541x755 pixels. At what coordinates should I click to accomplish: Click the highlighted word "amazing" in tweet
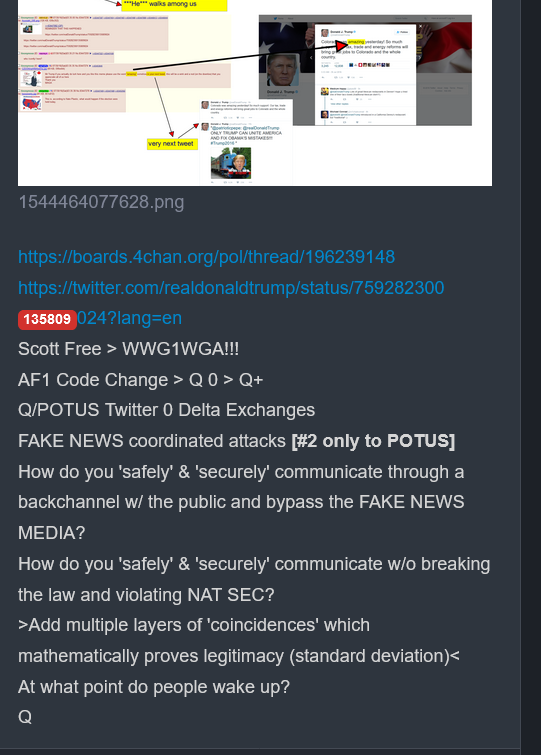click(x=356, y=42)
